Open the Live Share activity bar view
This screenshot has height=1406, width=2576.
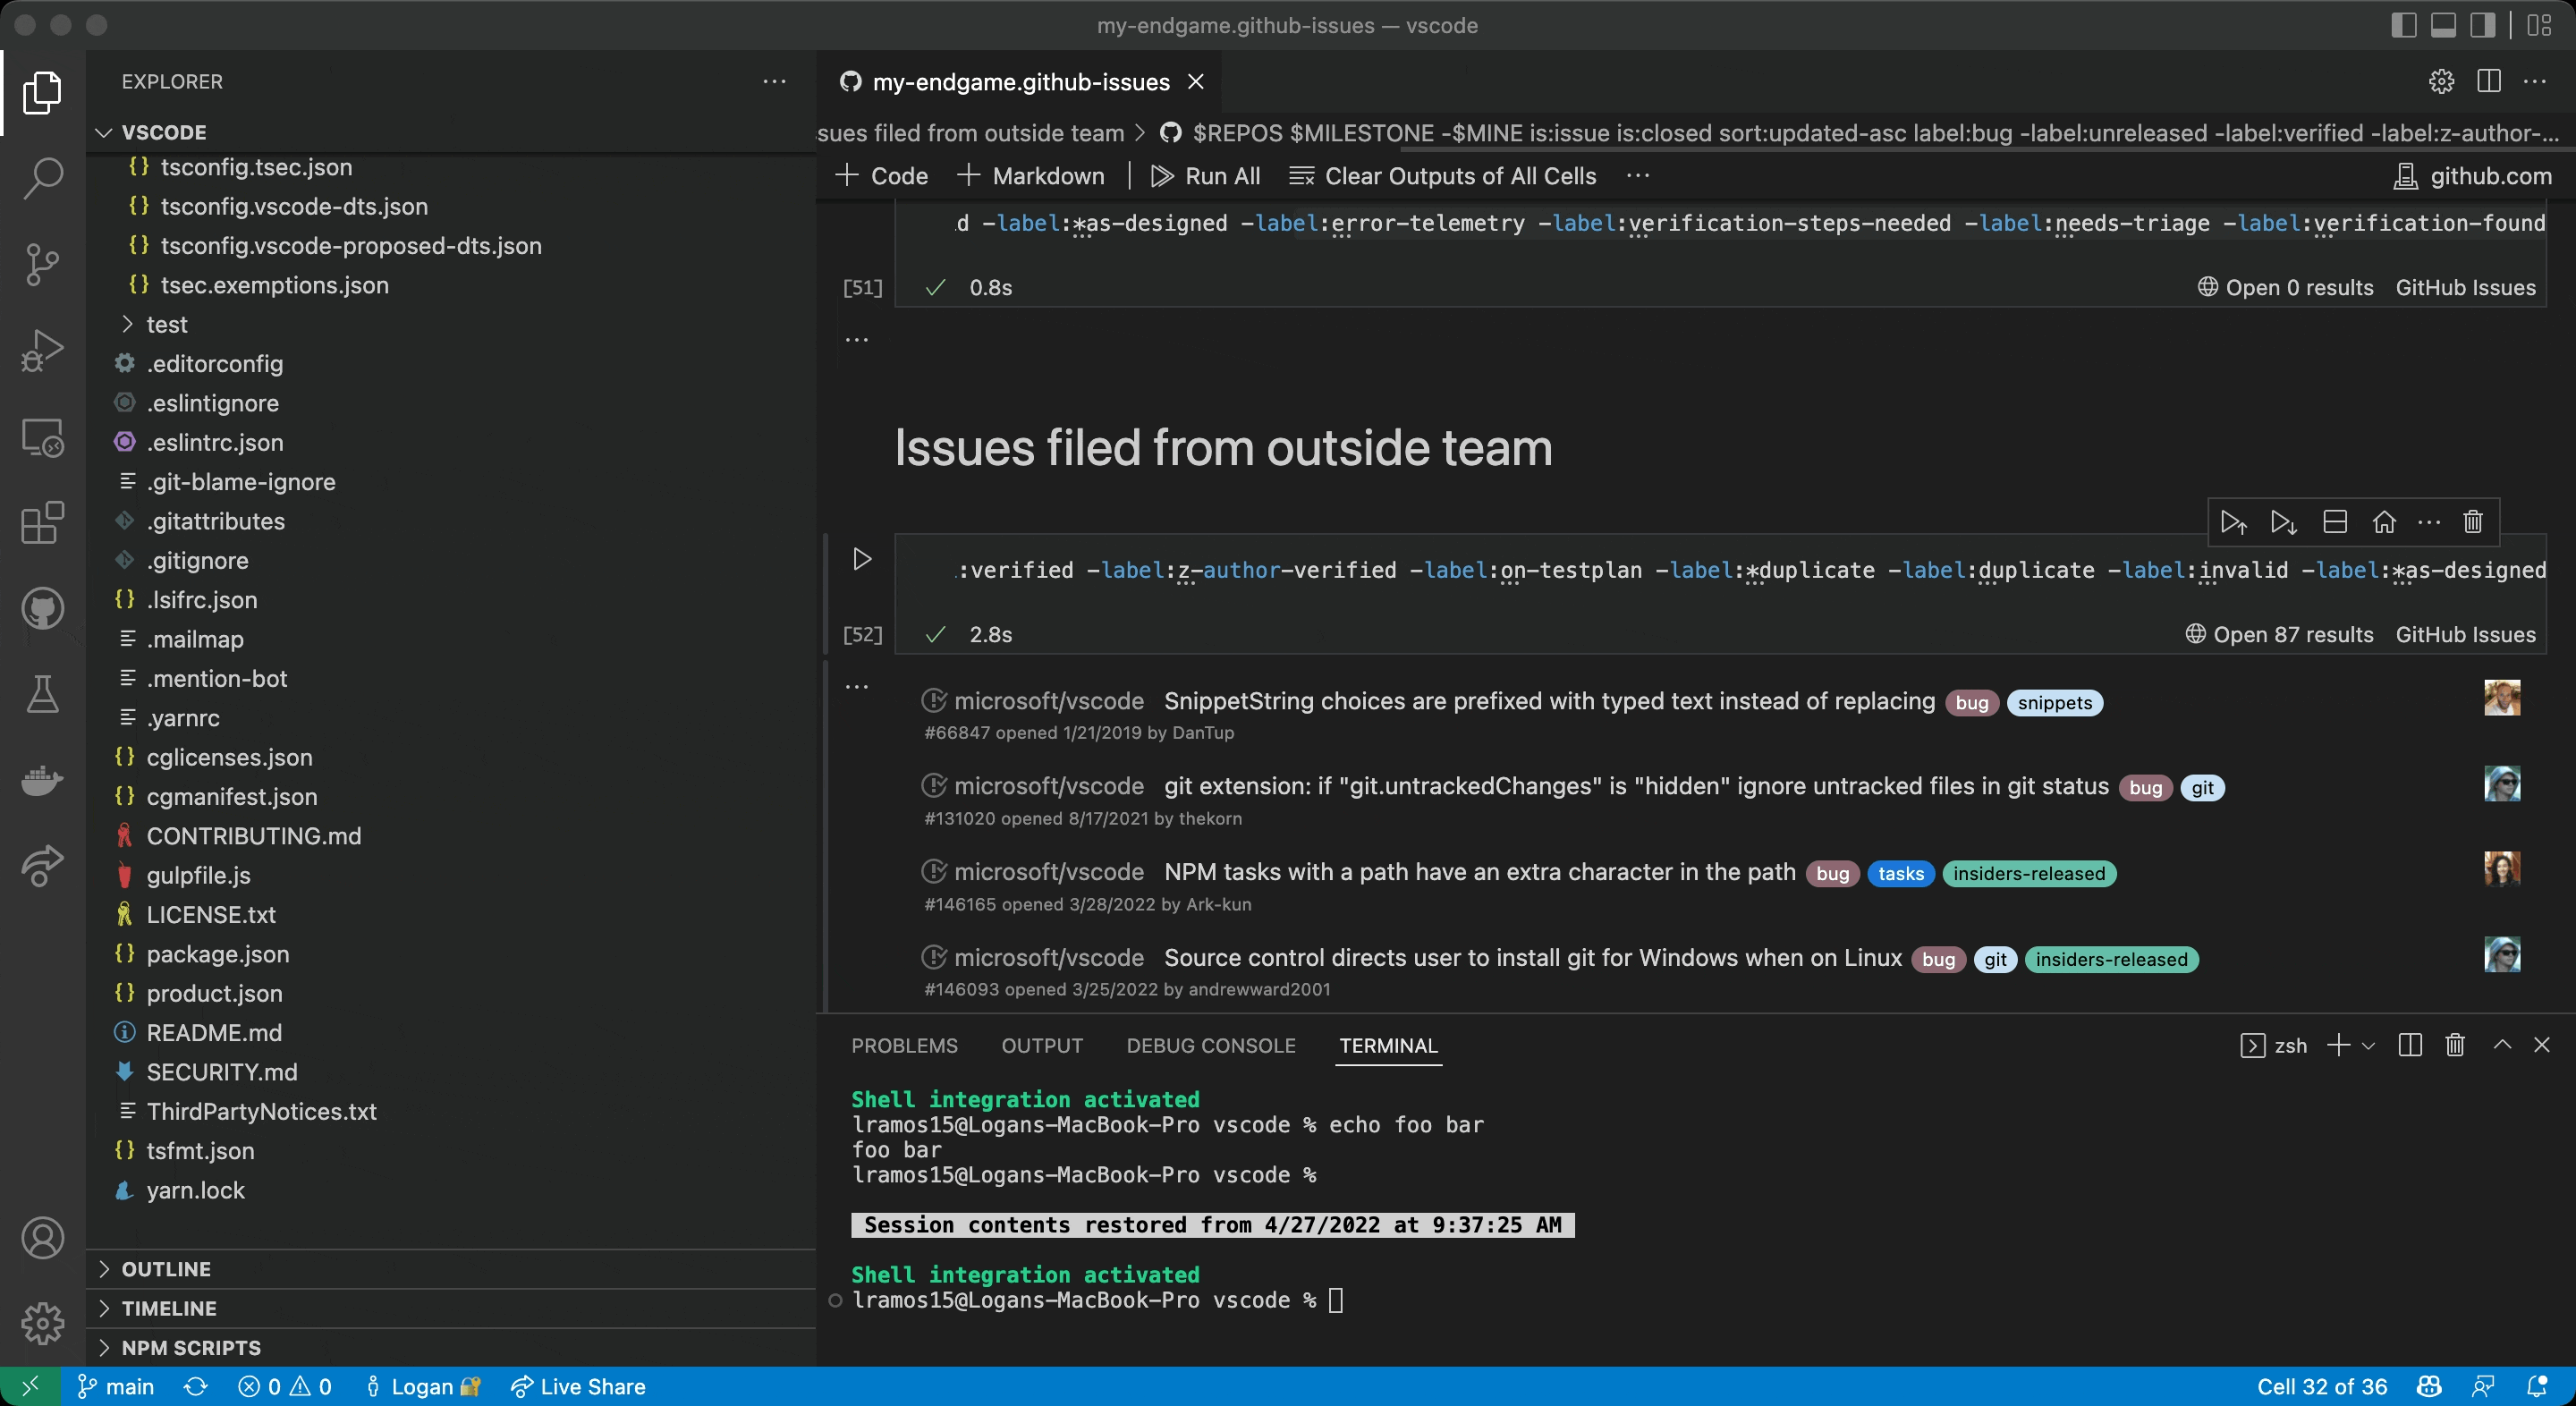tap(42, 866)
